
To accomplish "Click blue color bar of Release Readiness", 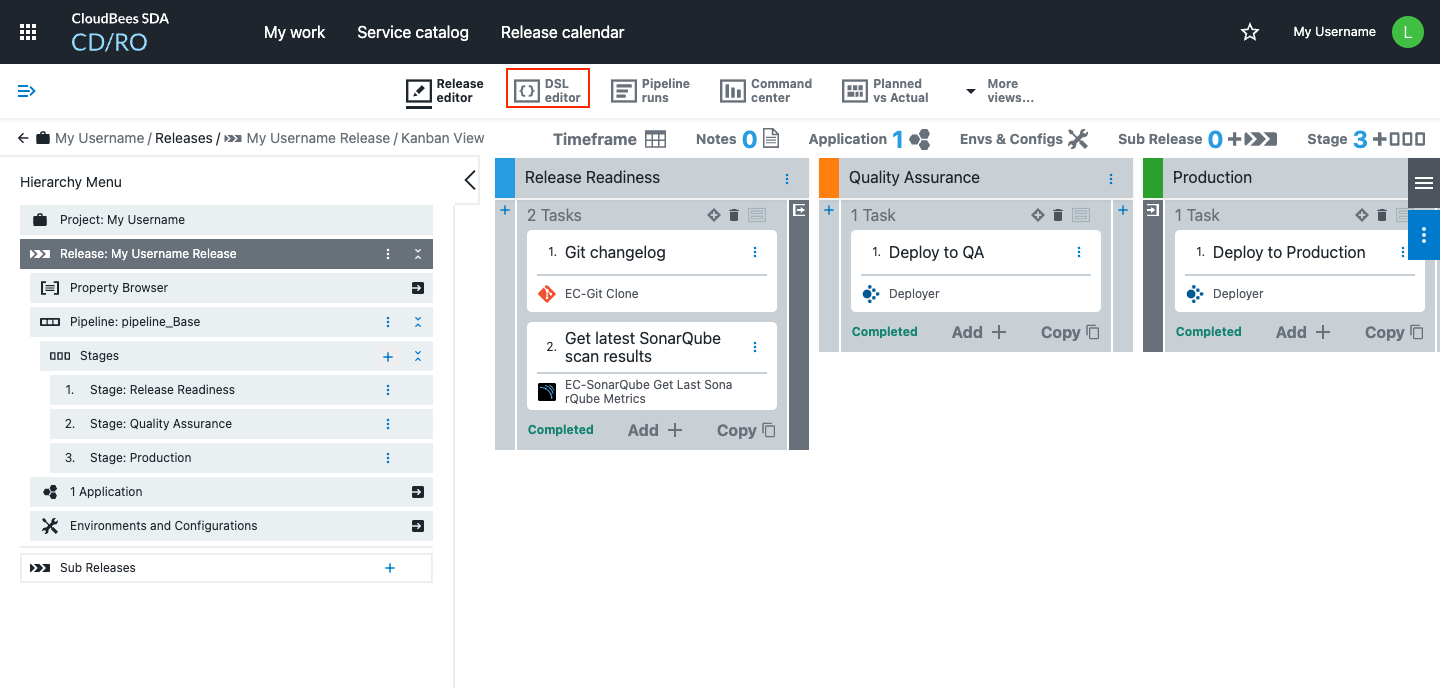I will [x=505, y=177].
